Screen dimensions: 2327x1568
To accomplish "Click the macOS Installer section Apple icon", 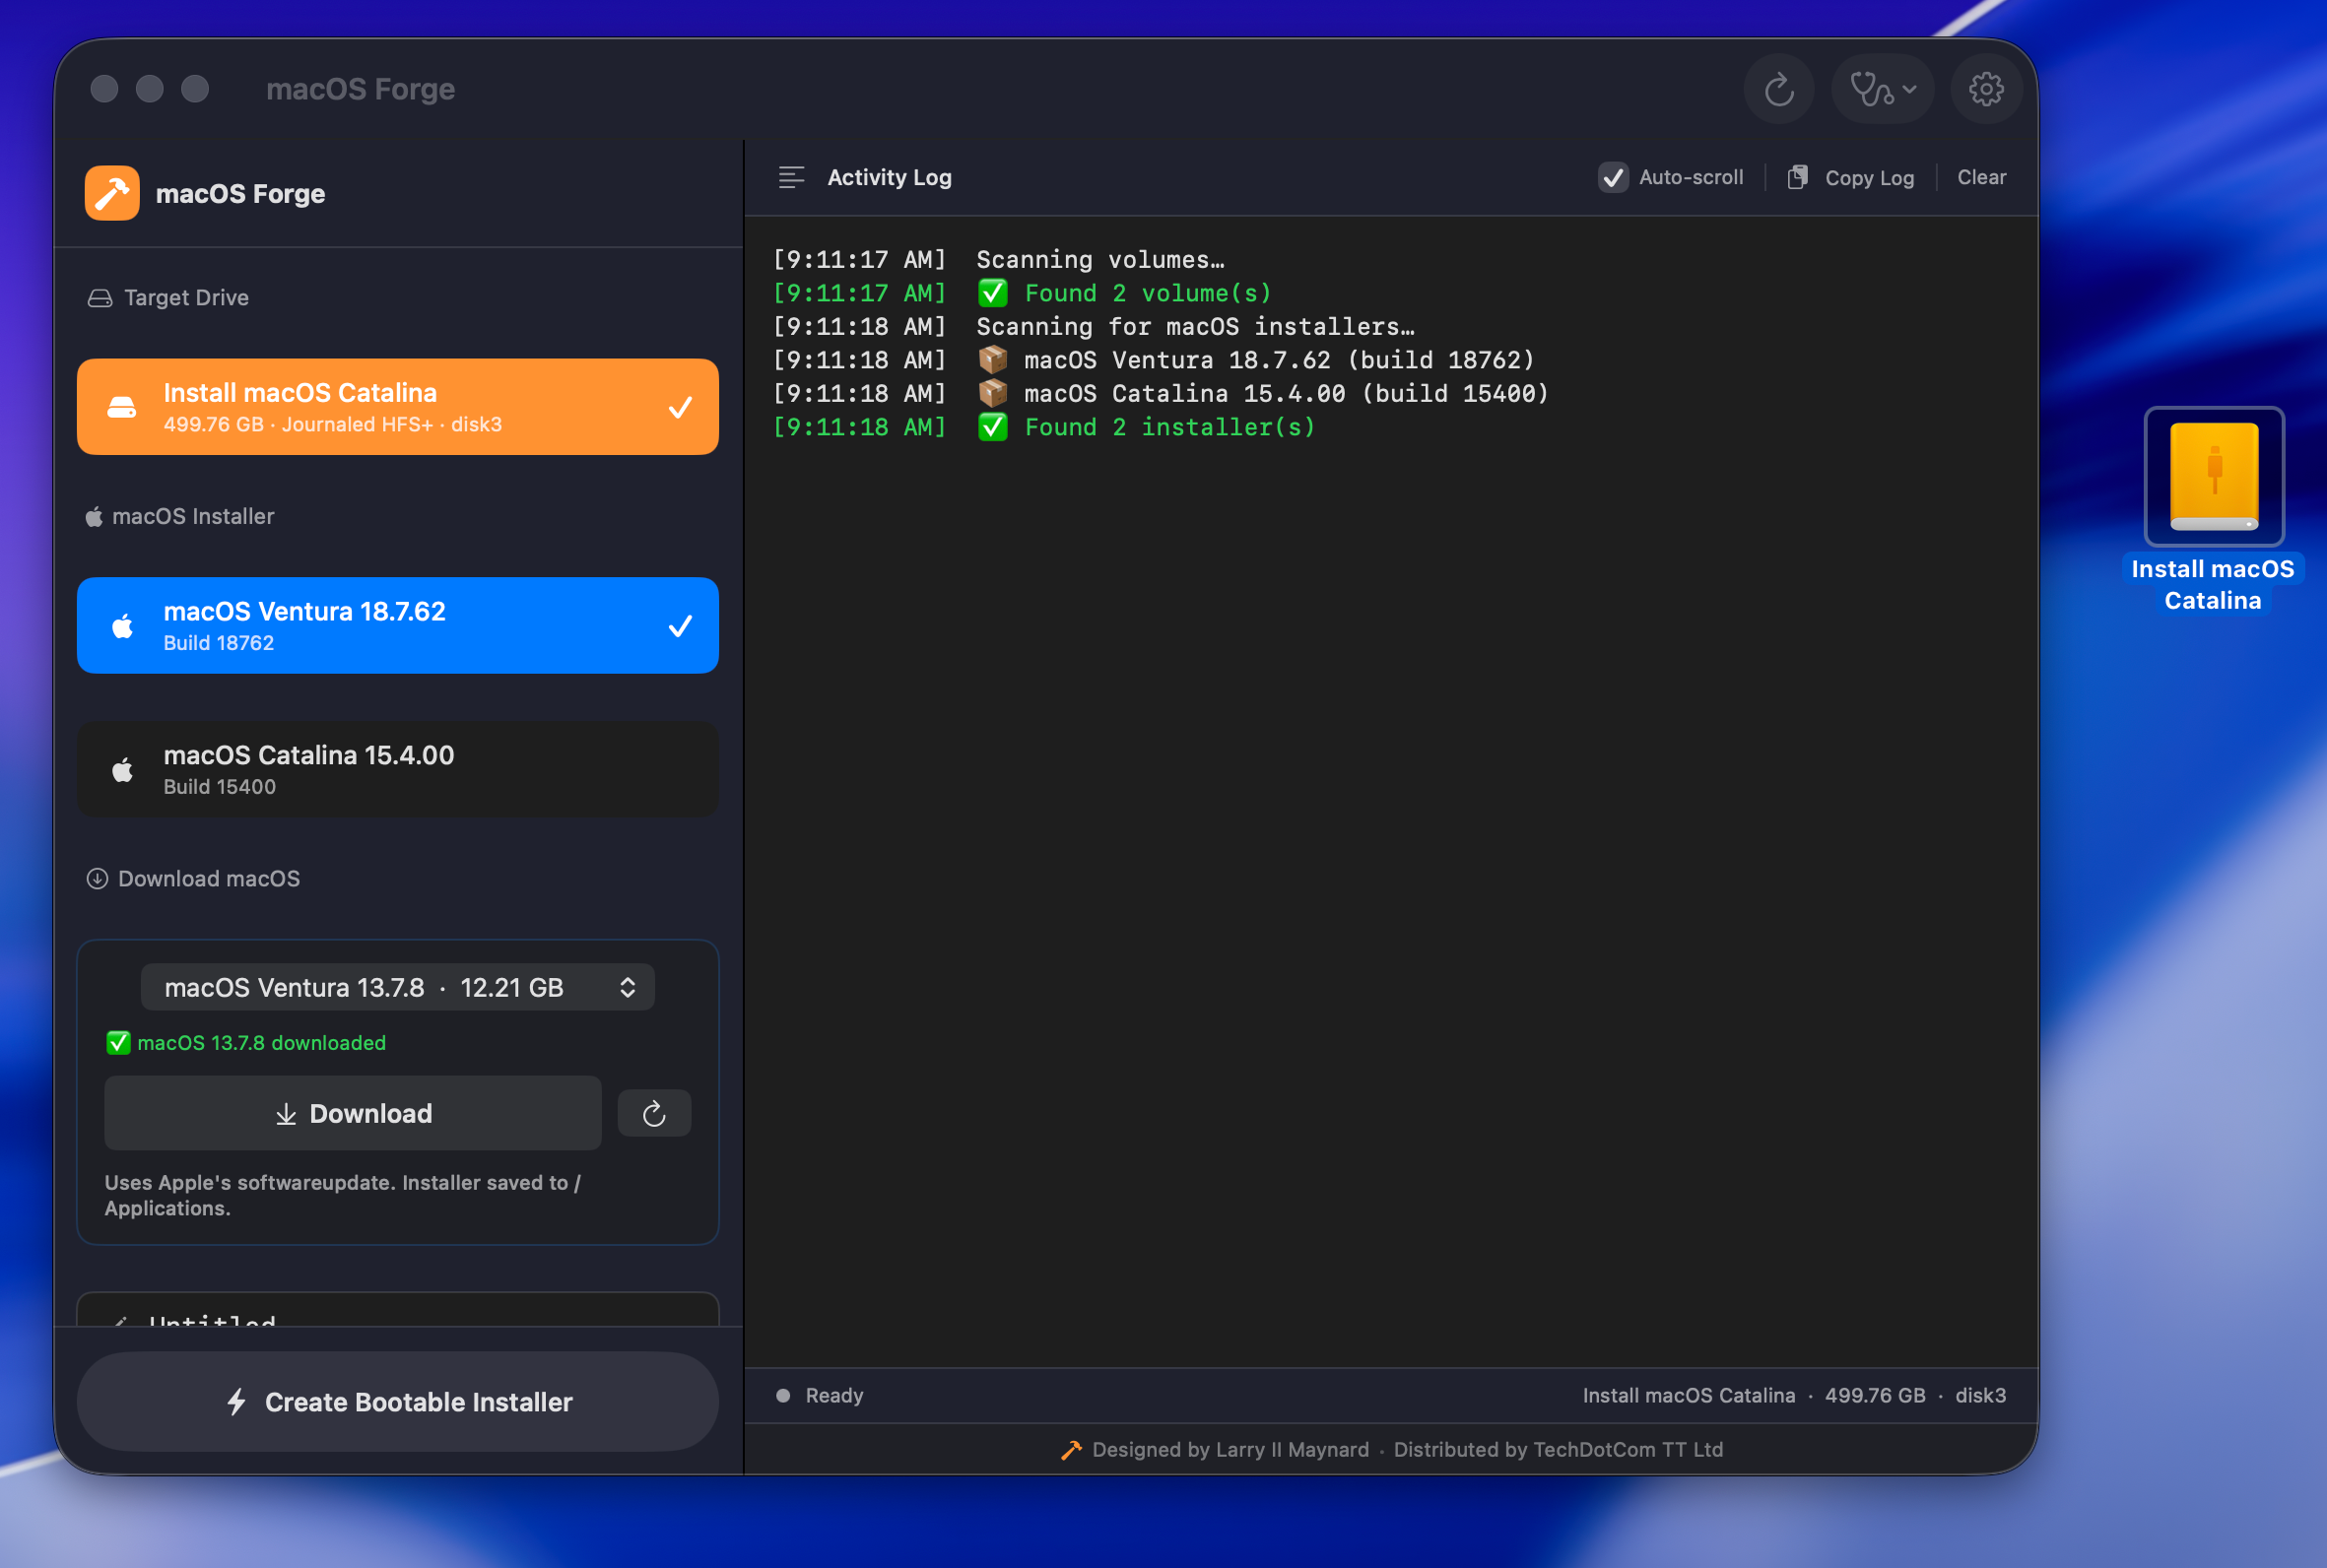I will [x=94, y=516].
